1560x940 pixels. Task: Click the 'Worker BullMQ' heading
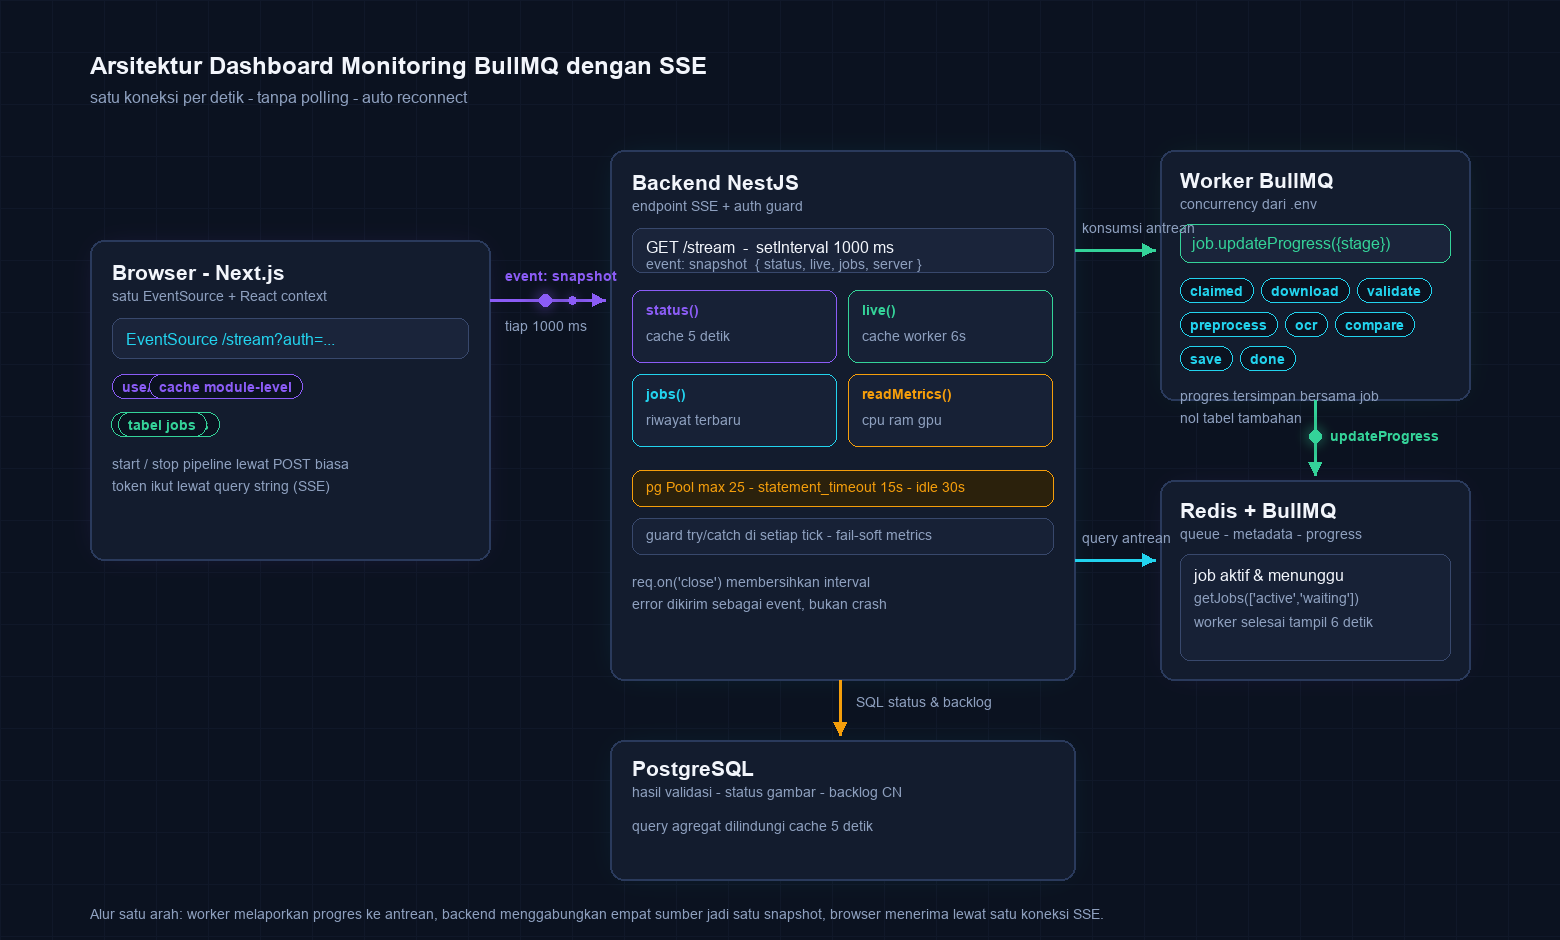[1256, 181]
